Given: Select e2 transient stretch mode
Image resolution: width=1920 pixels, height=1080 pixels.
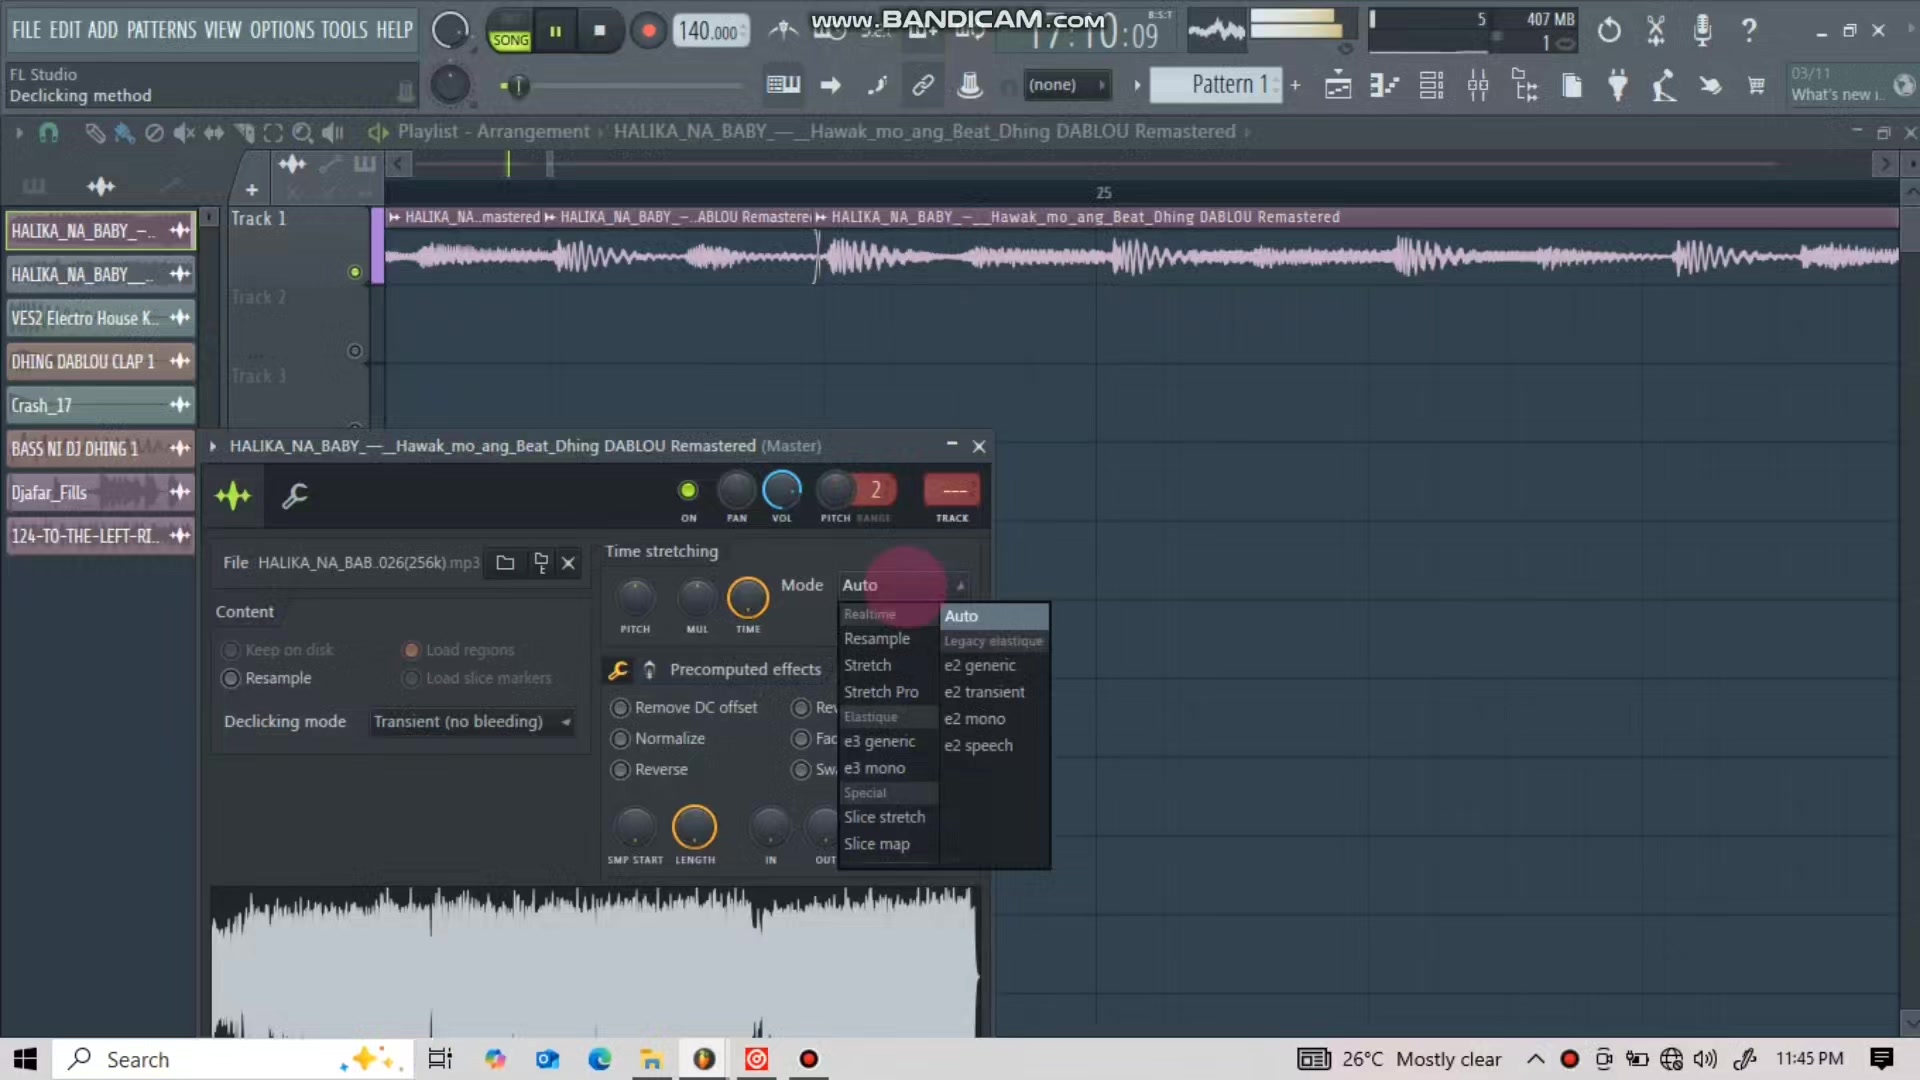Looking at the screenshot, I should click(985, 692).
